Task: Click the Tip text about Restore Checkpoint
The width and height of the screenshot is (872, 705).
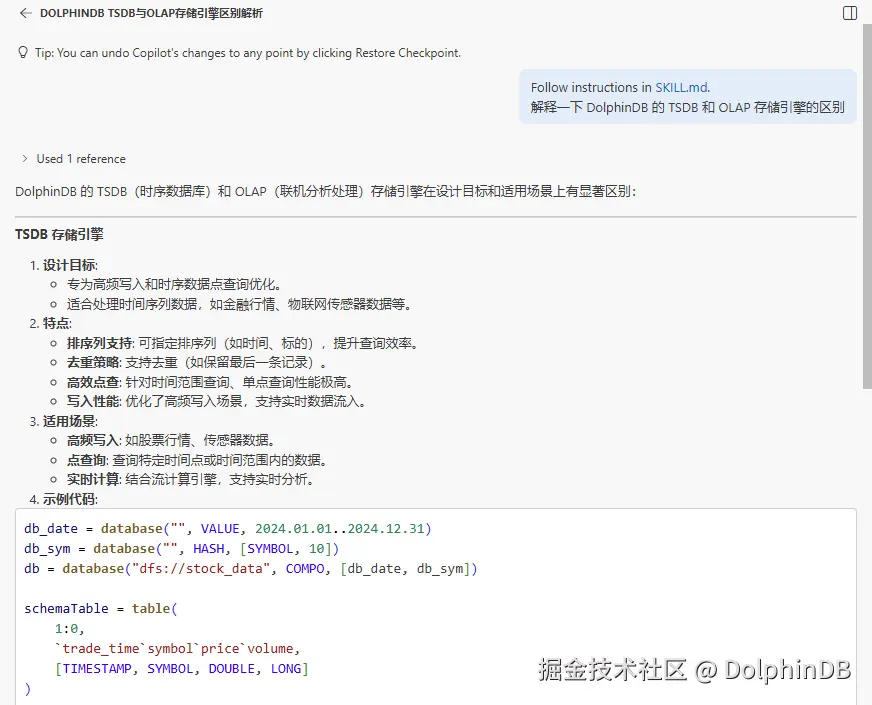Action: [x=247, y=53]
